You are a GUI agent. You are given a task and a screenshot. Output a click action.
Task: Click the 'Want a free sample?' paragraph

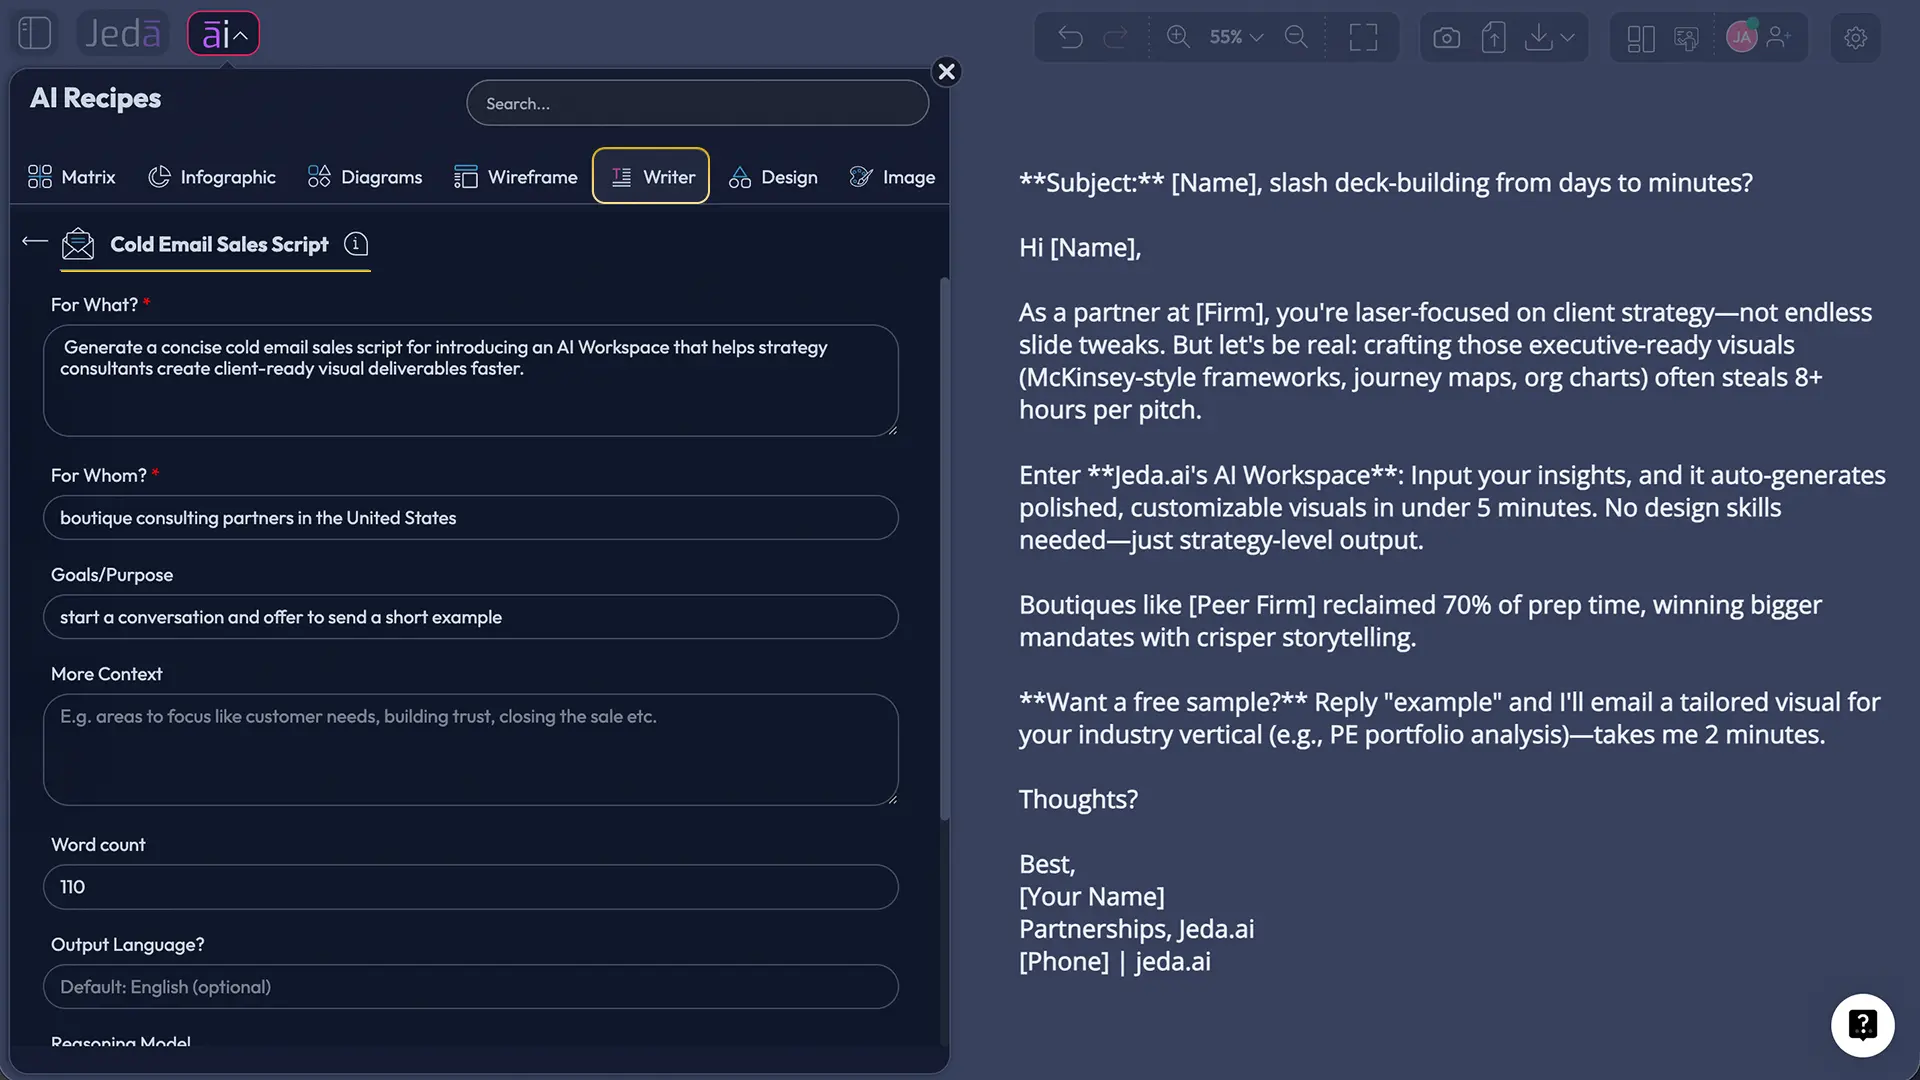click(1450, 718)
